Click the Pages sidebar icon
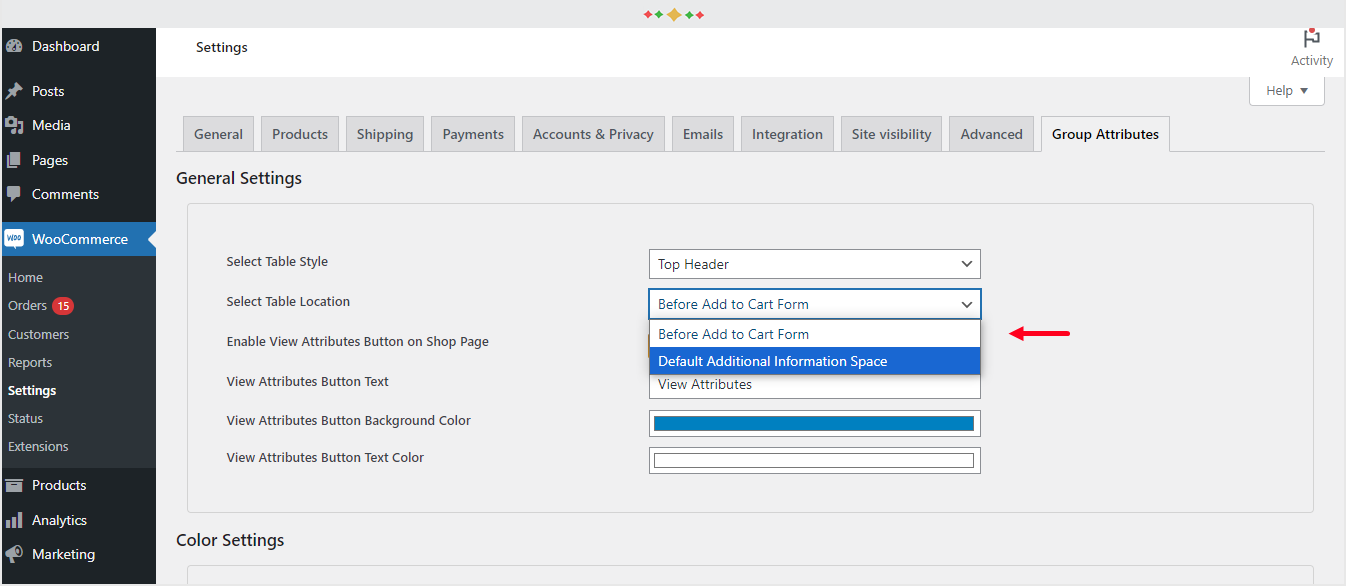The image size is (1346, 586). (15, 159)
